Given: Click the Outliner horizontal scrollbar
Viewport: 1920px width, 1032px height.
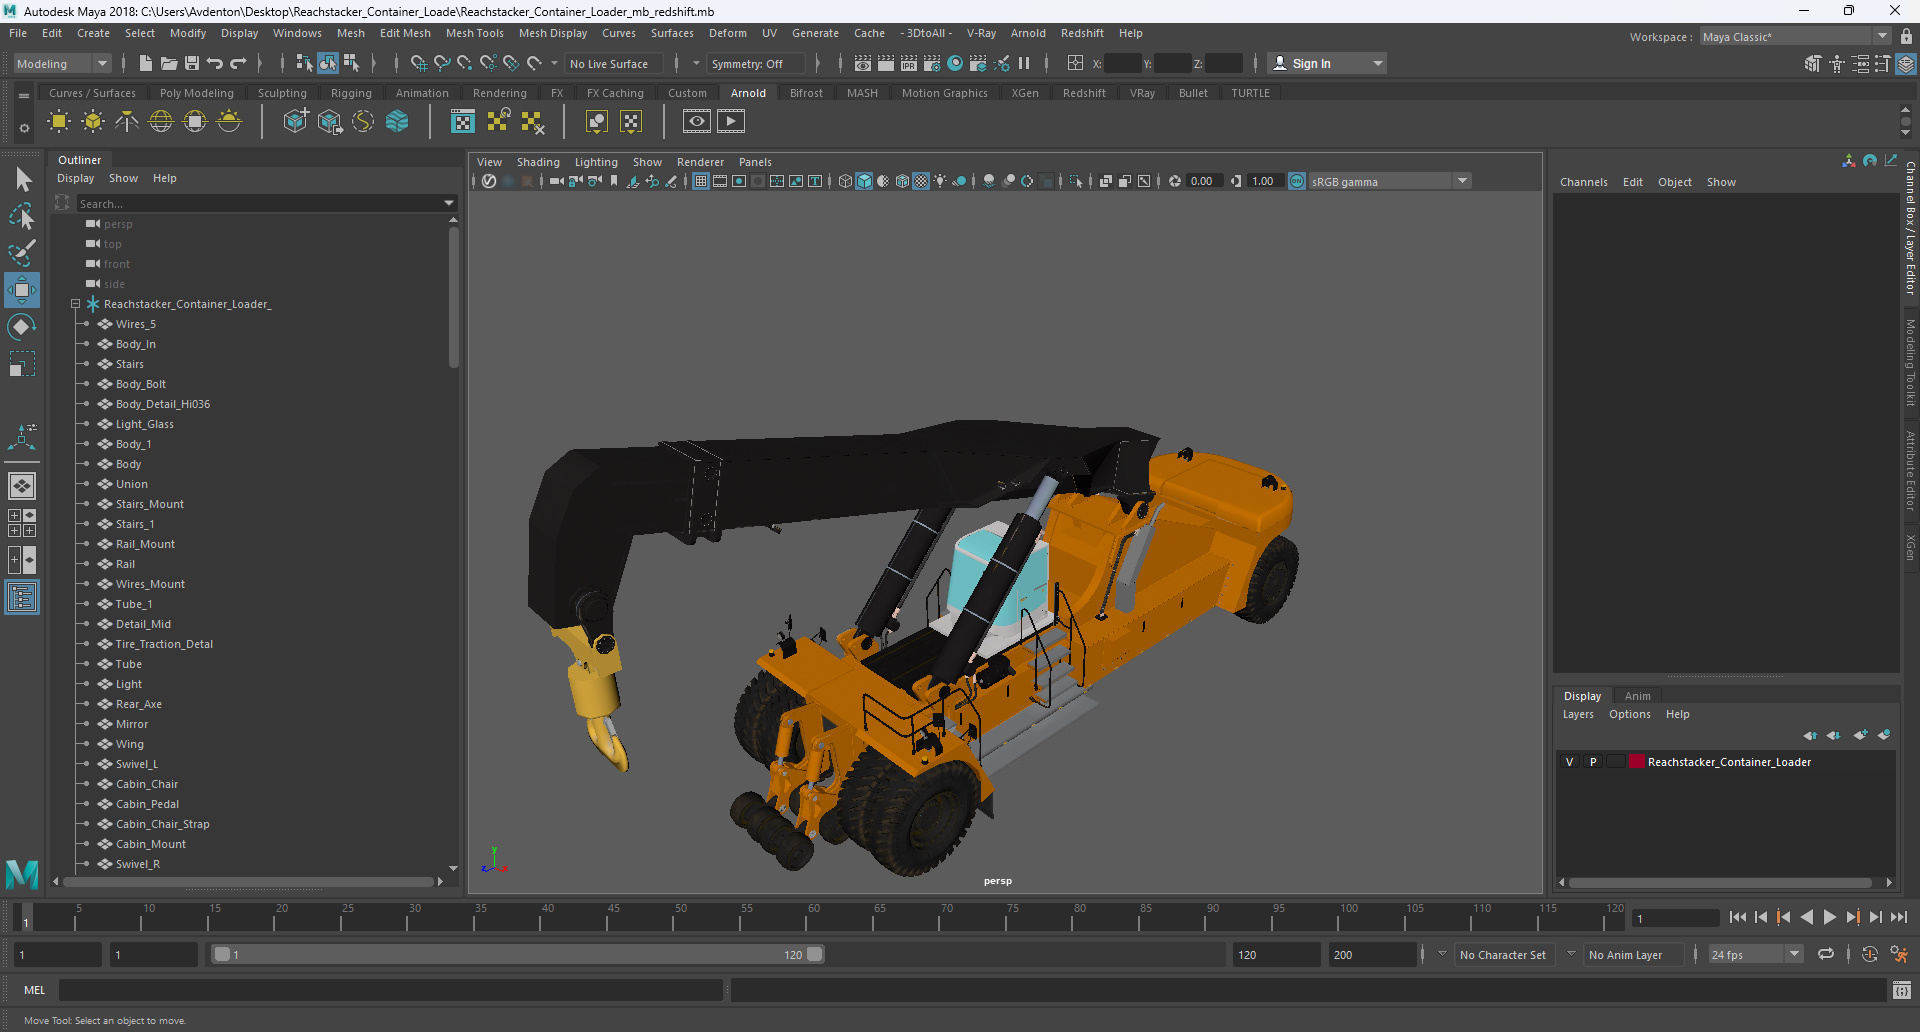Looking at the screenshot, I should click(247, 882).
